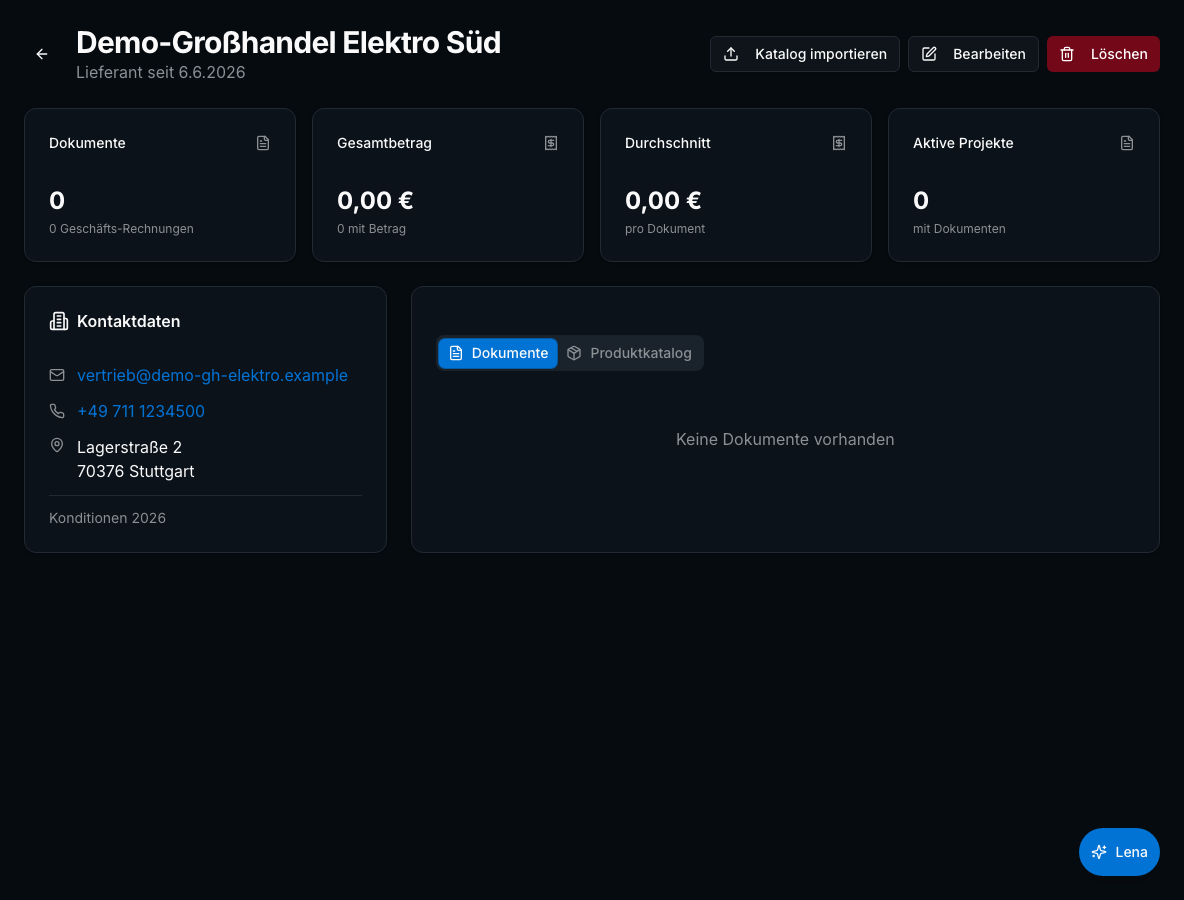Switch to the Produktkatalog tab

[x=630, y=353]
